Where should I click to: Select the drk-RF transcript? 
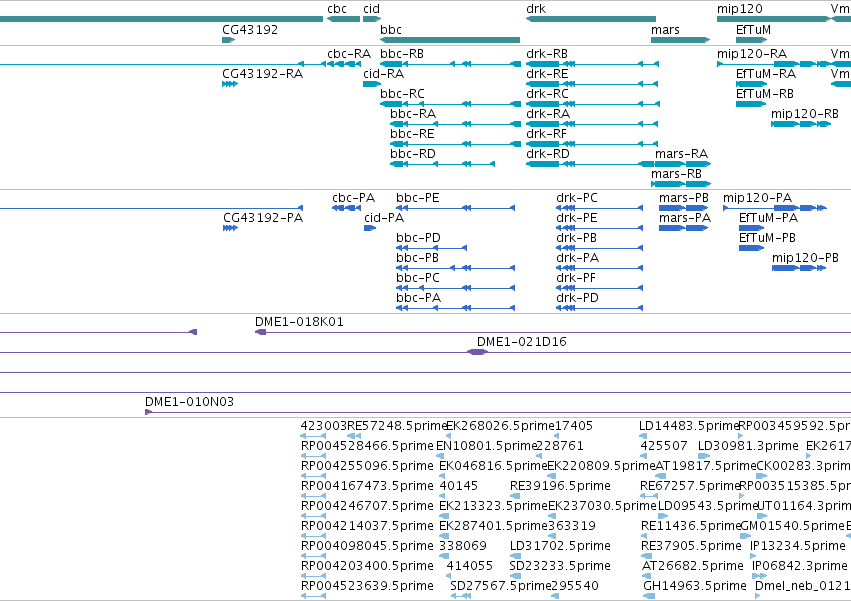[546, 134]
